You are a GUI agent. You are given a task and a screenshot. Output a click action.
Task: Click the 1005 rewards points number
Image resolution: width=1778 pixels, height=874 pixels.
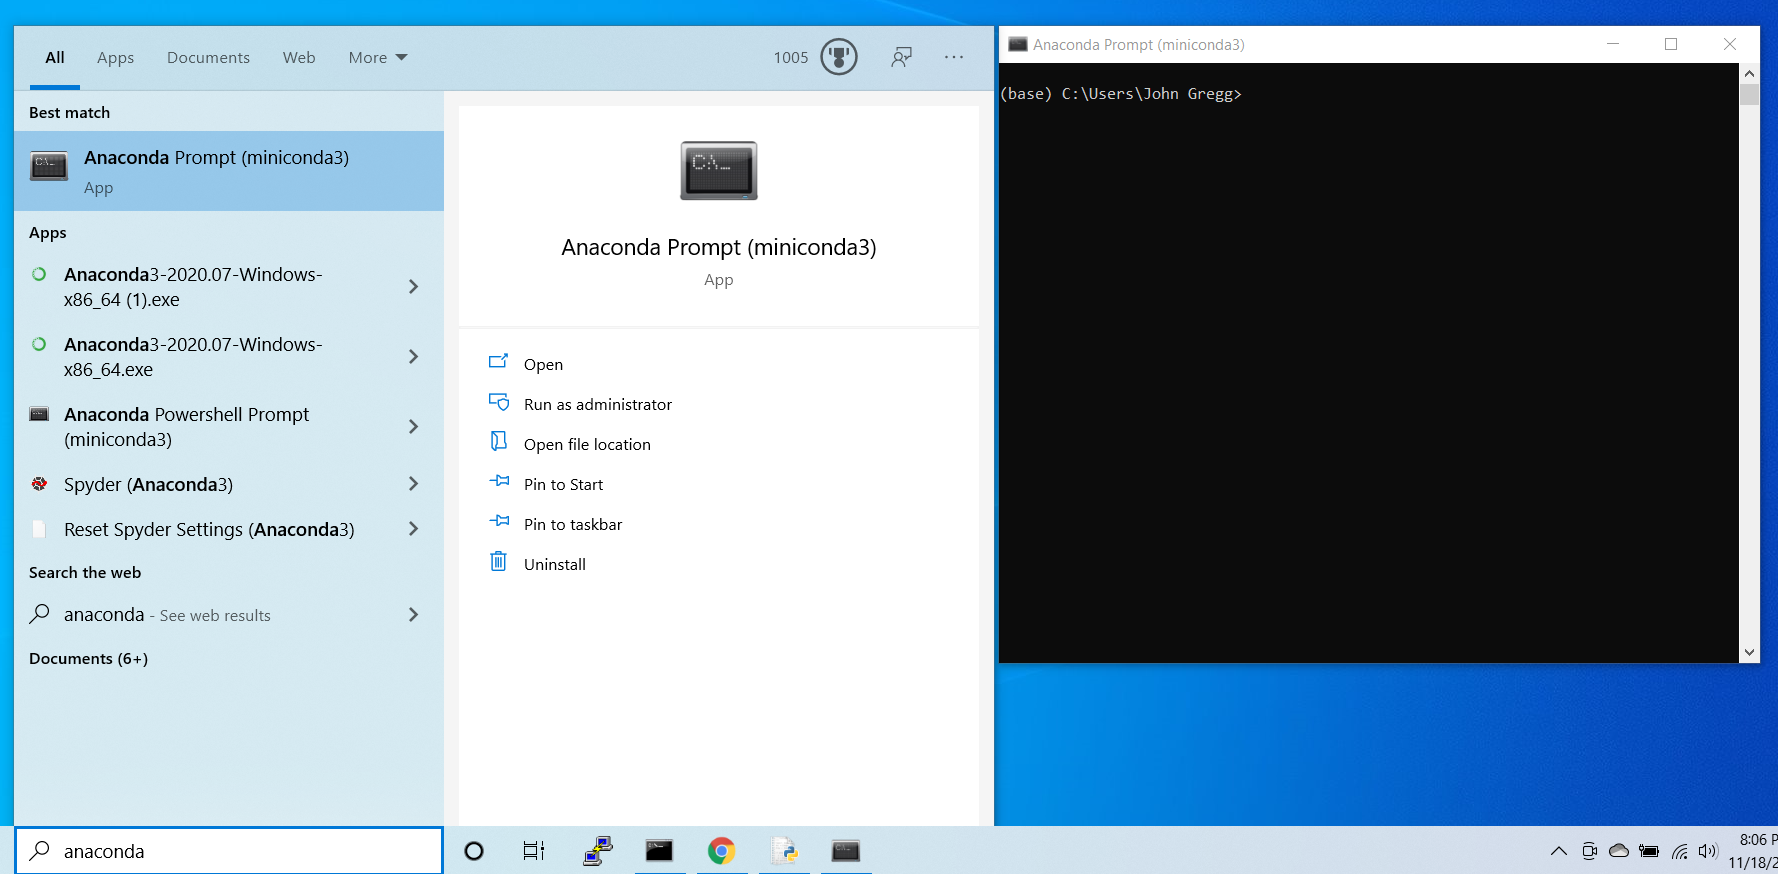click(x=791, y=57)
